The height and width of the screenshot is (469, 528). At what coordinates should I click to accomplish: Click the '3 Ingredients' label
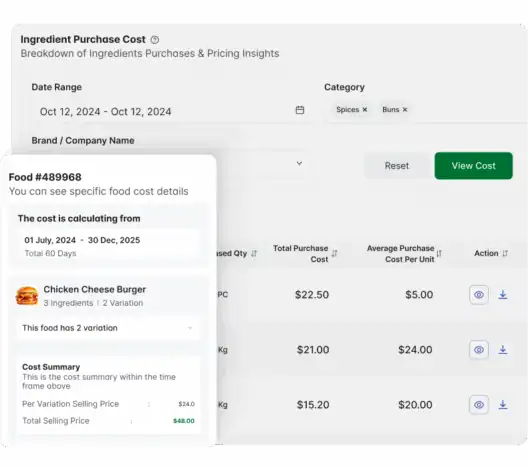click(68, 303)
